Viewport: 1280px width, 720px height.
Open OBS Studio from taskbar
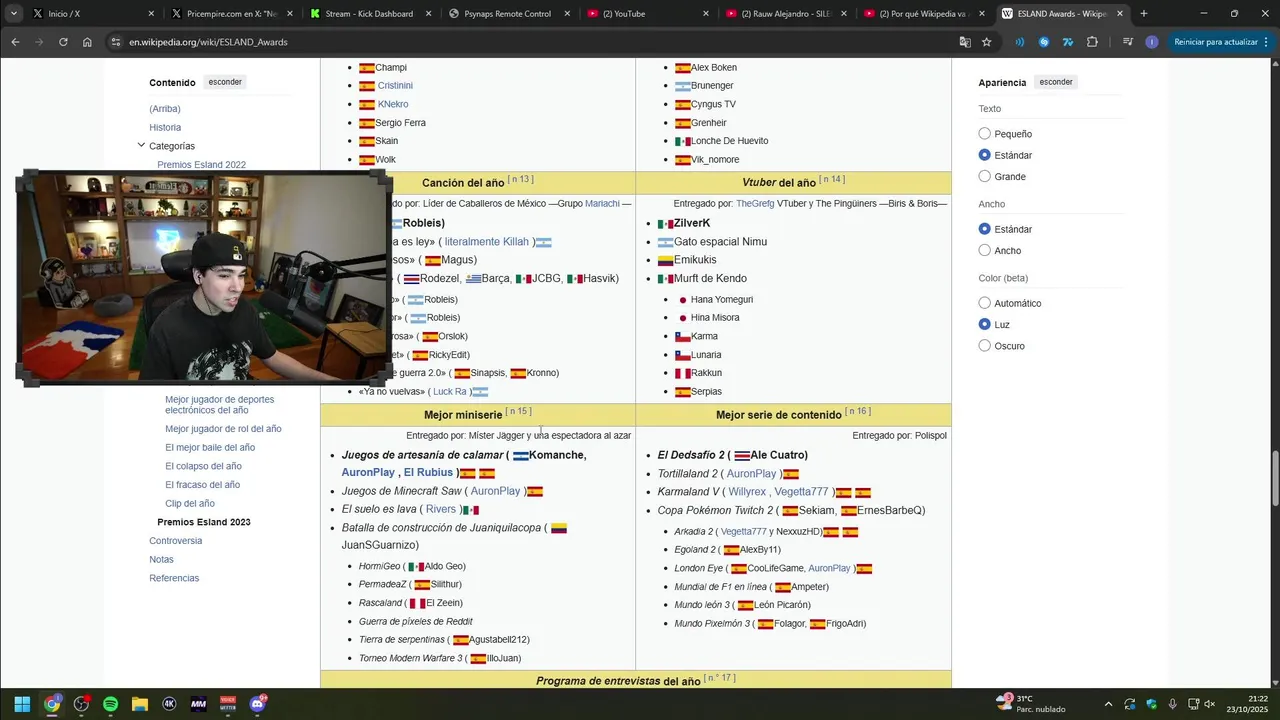coord(81,704)
